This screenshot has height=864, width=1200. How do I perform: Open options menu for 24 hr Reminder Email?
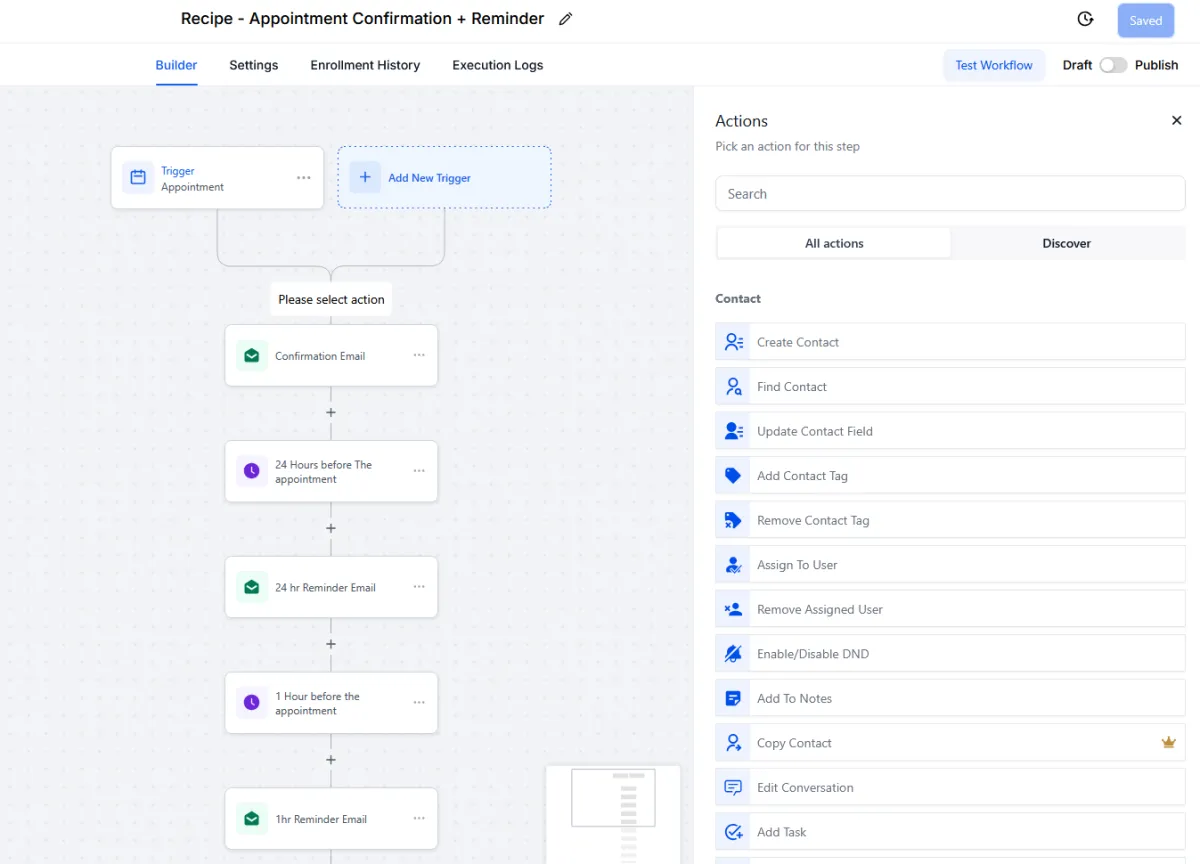(x=419, y=587)
